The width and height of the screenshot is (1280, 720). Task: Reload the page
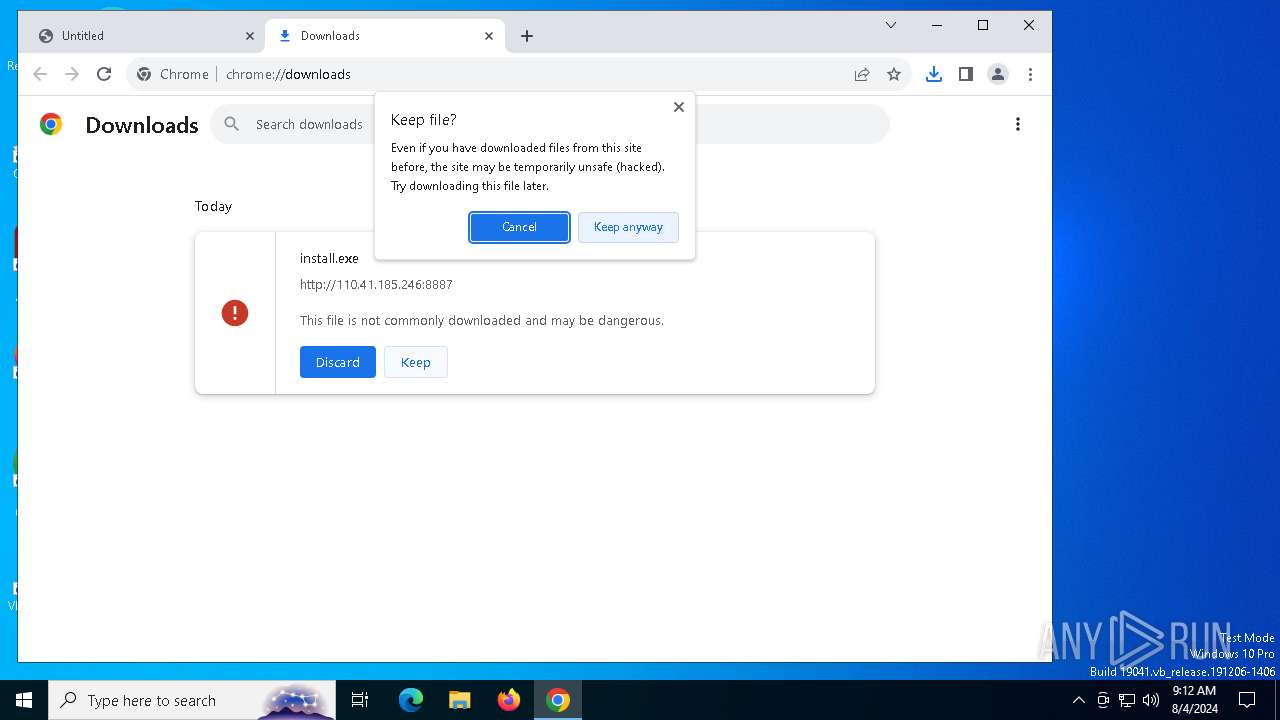tap(104, 74)
